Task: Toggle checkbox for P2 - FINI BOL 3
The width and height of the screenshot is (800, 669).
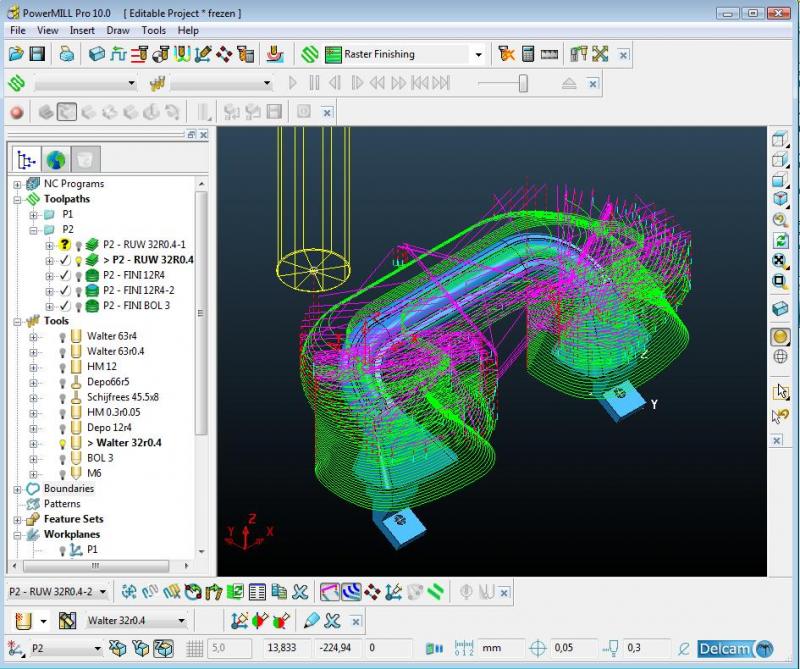Action: click(64, 306)
